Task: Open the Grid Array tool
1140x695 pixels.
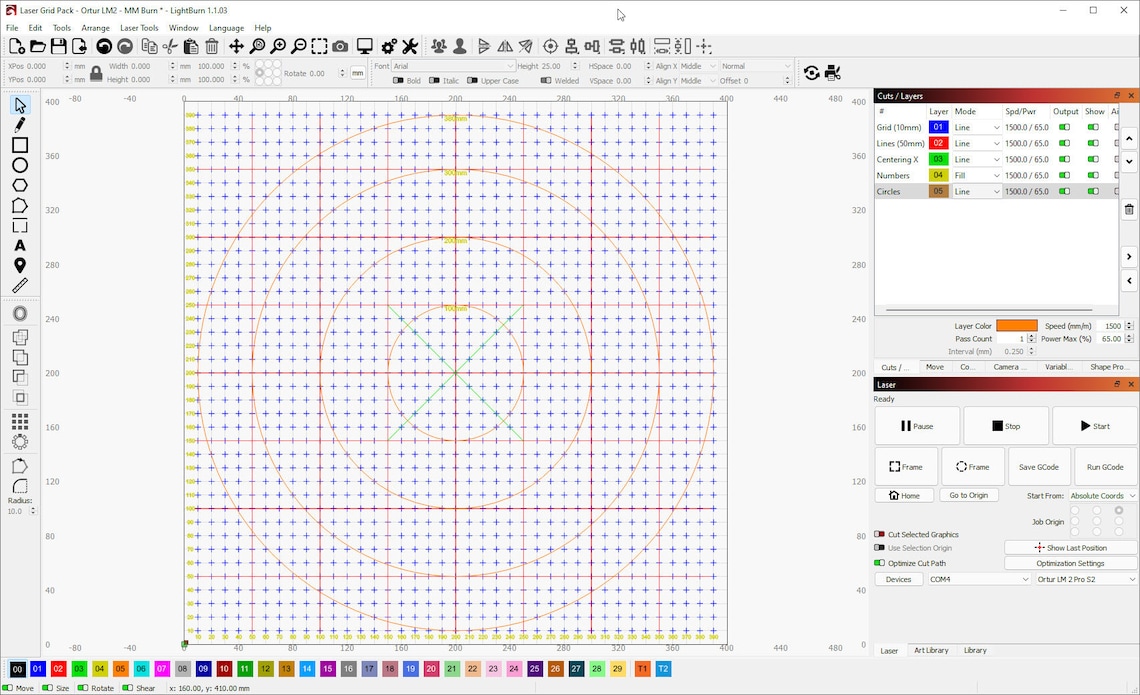Action: 20,422
